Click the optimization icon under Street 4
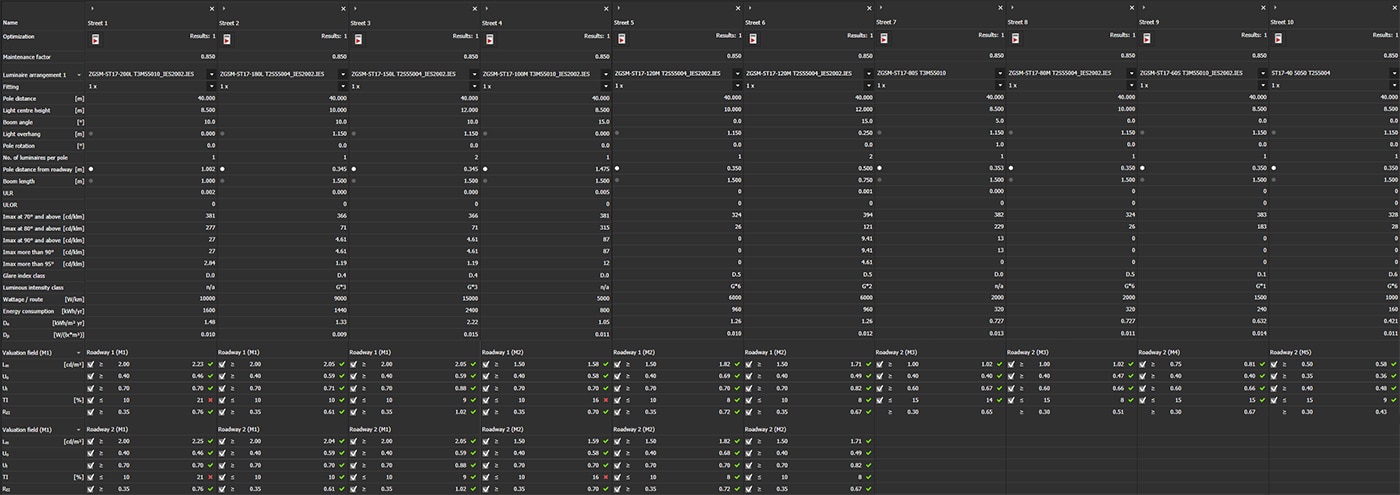Screen dimensions: 1400x495 (490, 39)
